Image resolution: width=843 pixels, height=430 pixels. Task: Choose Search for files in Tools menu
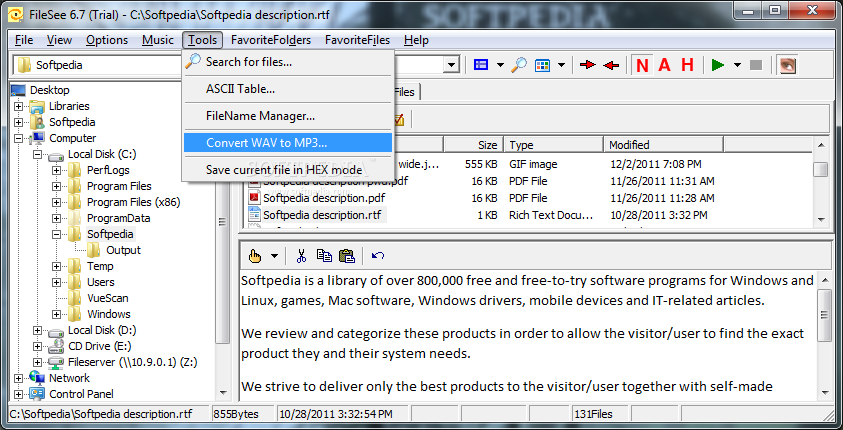click(x=288, y=62)
